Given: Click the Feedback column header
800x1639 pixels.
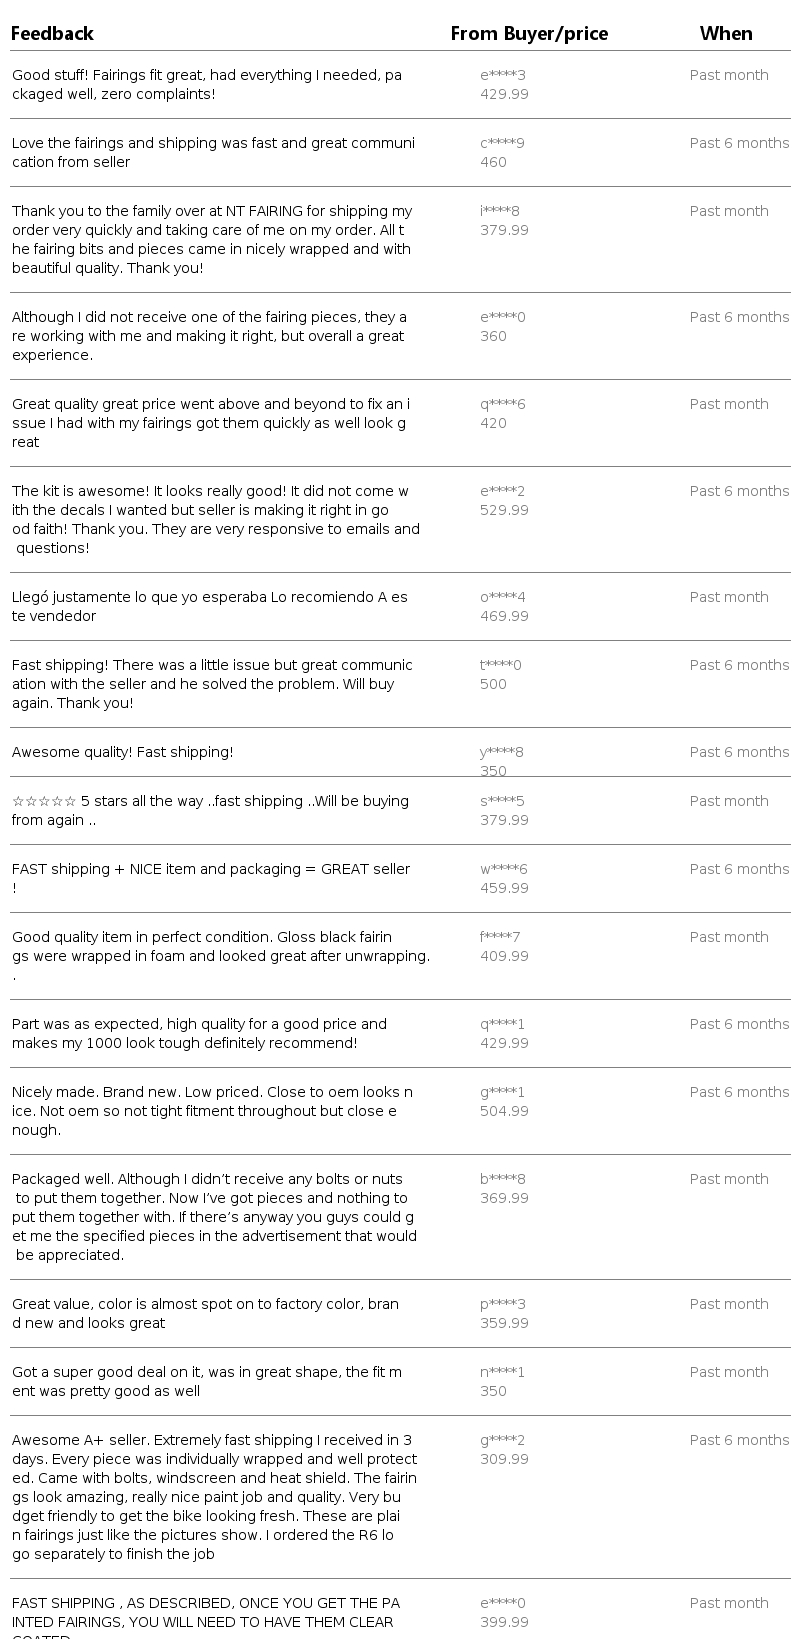Looking at the screenshot, I should (x=52, y=34).
